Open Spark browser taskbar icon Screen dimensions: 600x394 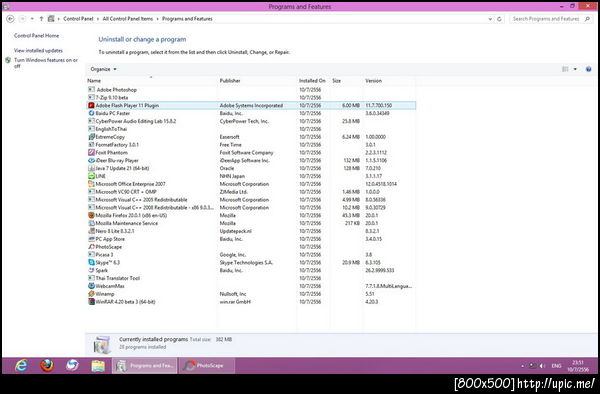point(72,366)
